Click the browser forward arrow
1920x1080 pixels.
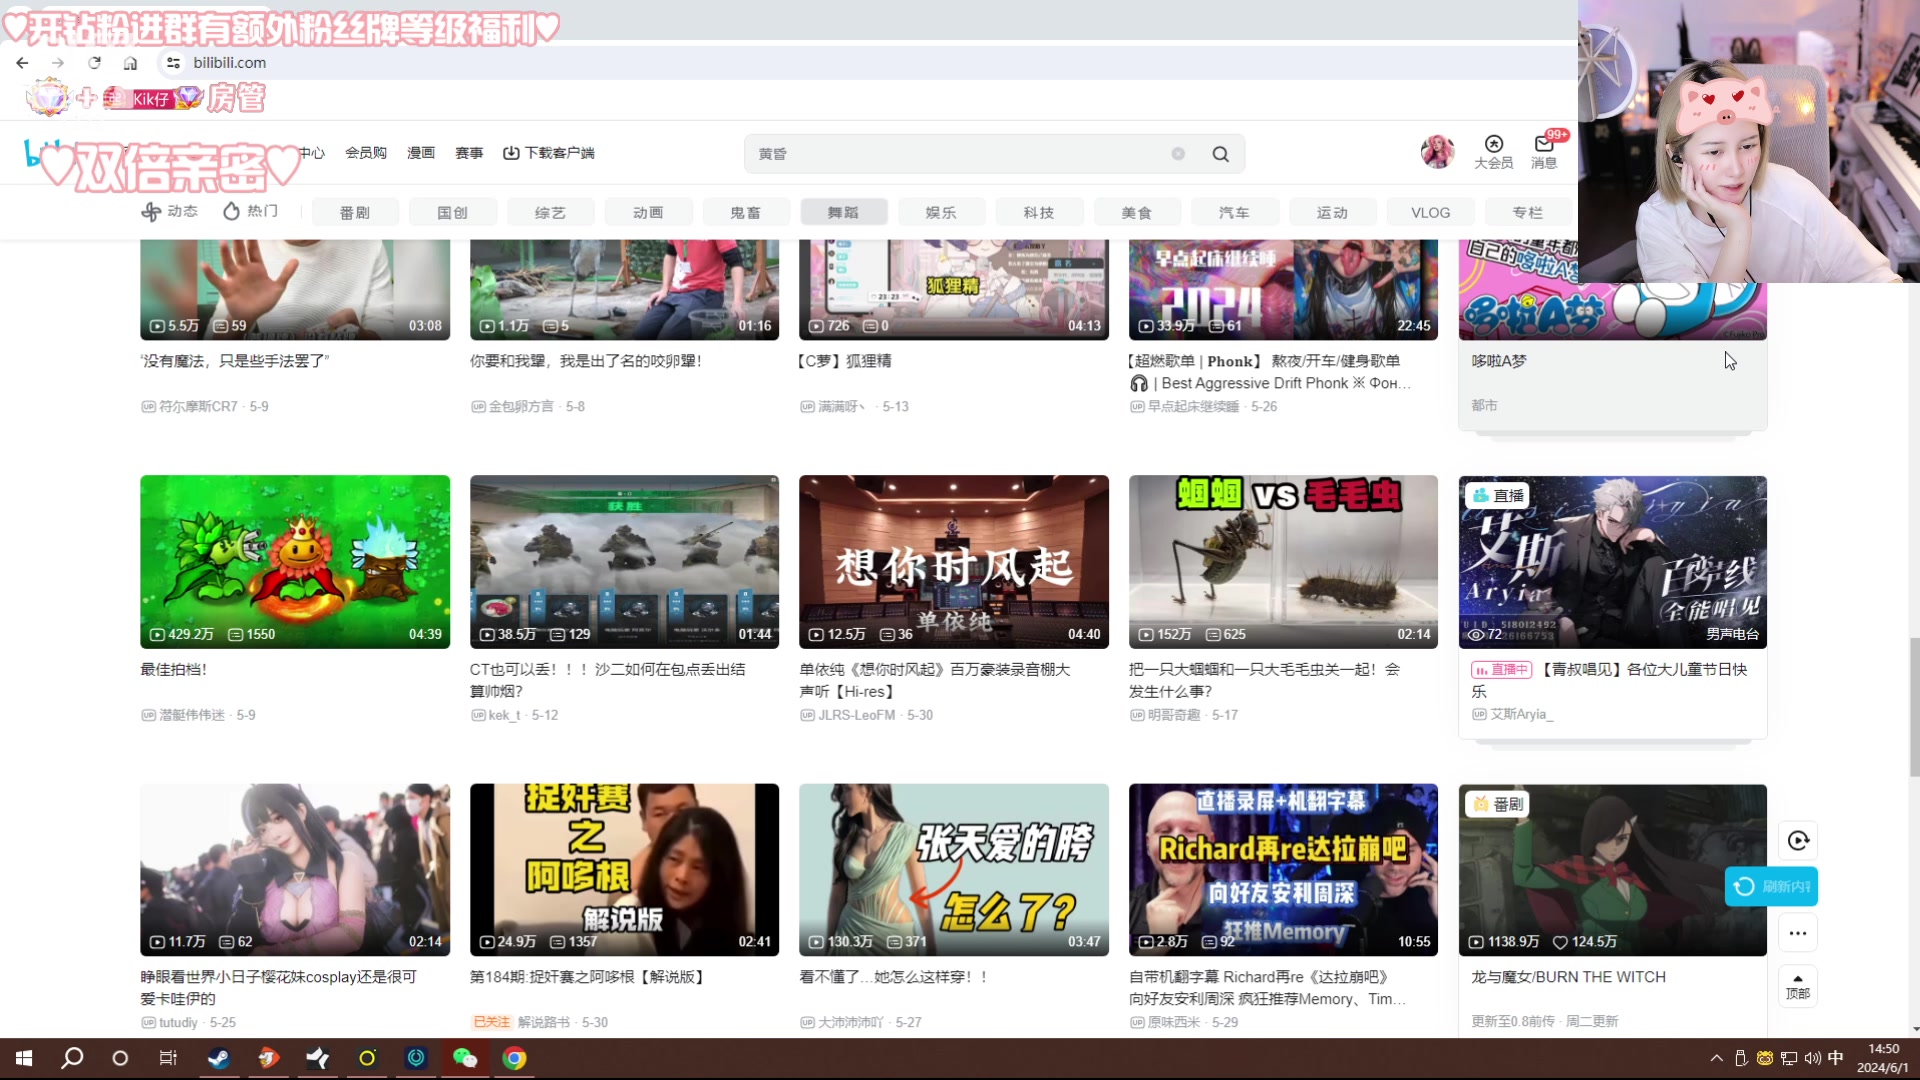click(58, 62)
